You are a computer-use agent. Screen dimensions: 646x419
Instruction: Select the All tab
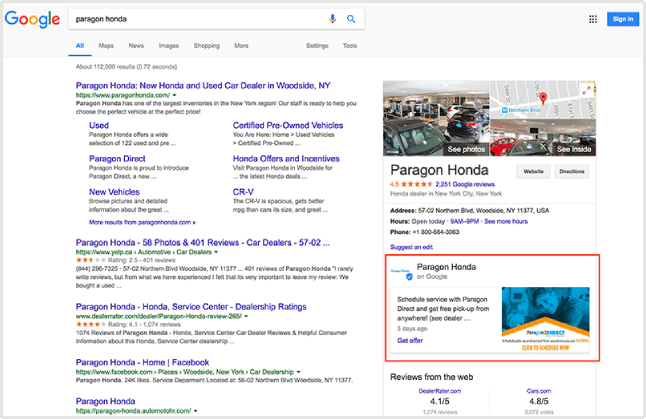80,46
